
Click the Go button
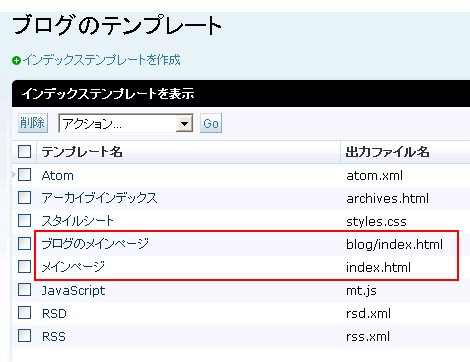[211, 123]
